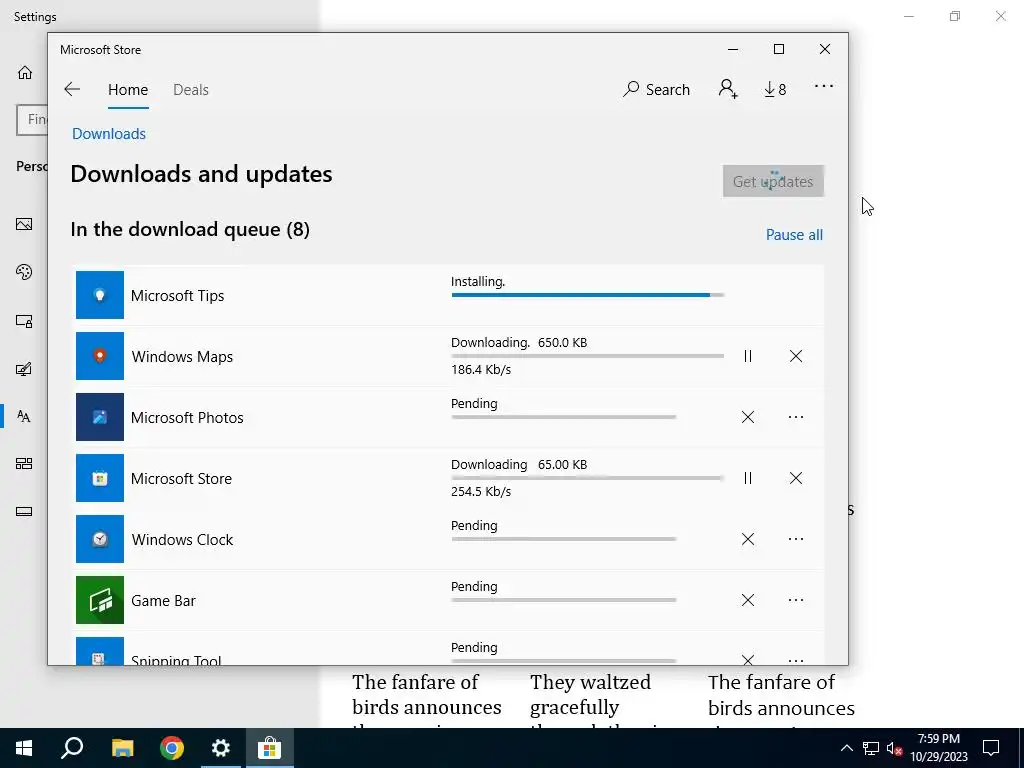Switch to Settings from the taskbar
The width and height of the screenshot is (1024, 768).
tap(221, 748)
